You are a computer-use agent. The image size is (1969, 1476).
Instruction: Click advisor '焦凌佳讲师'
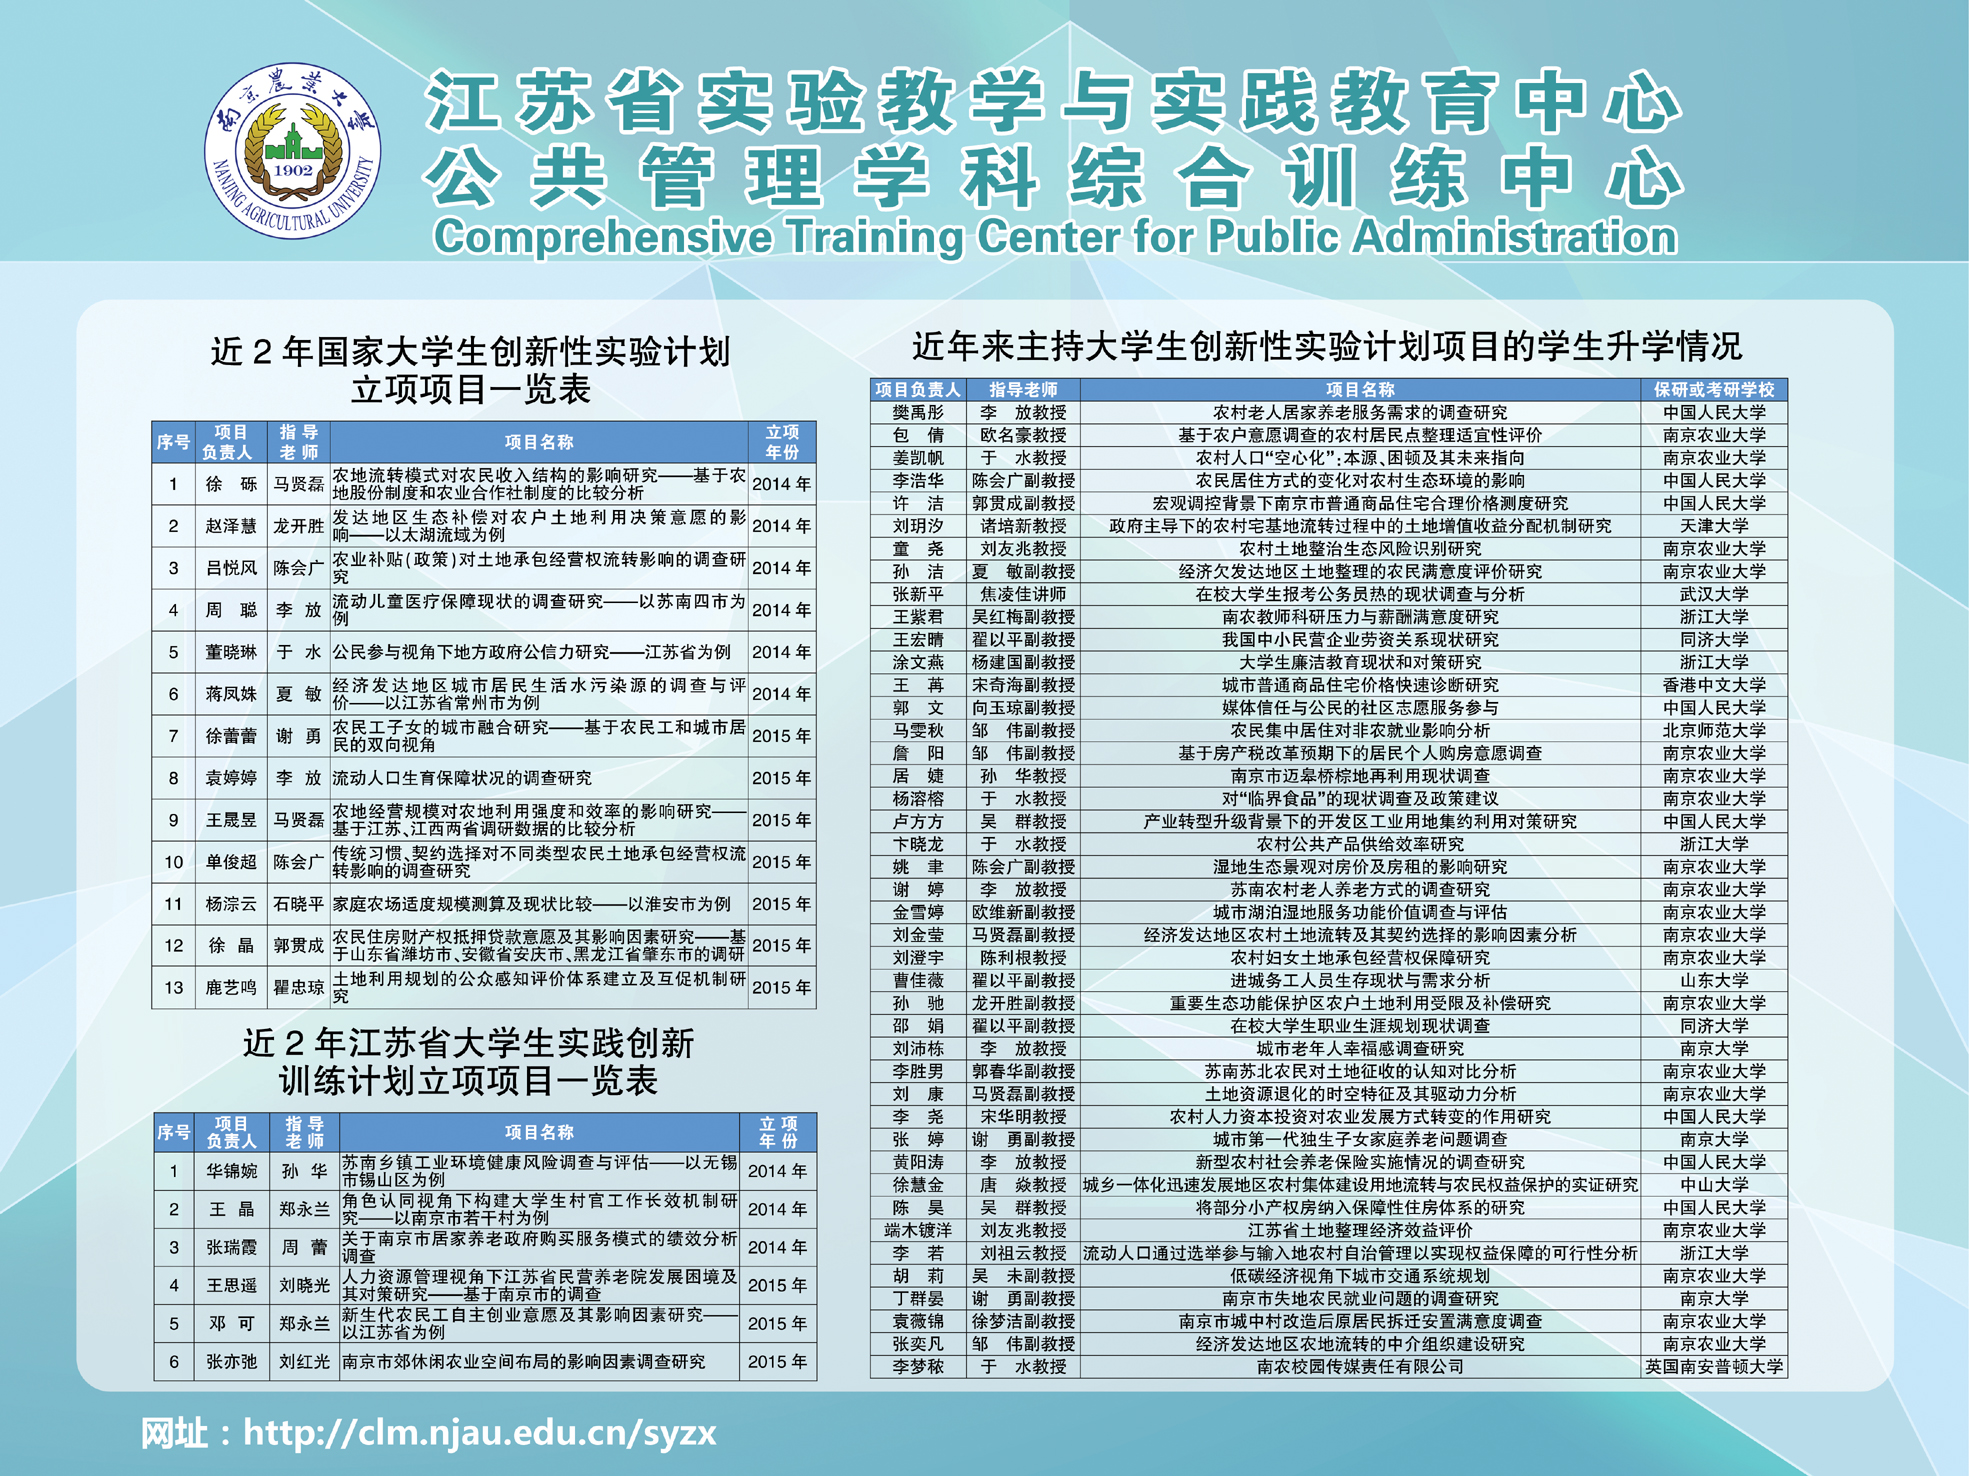1023,594
